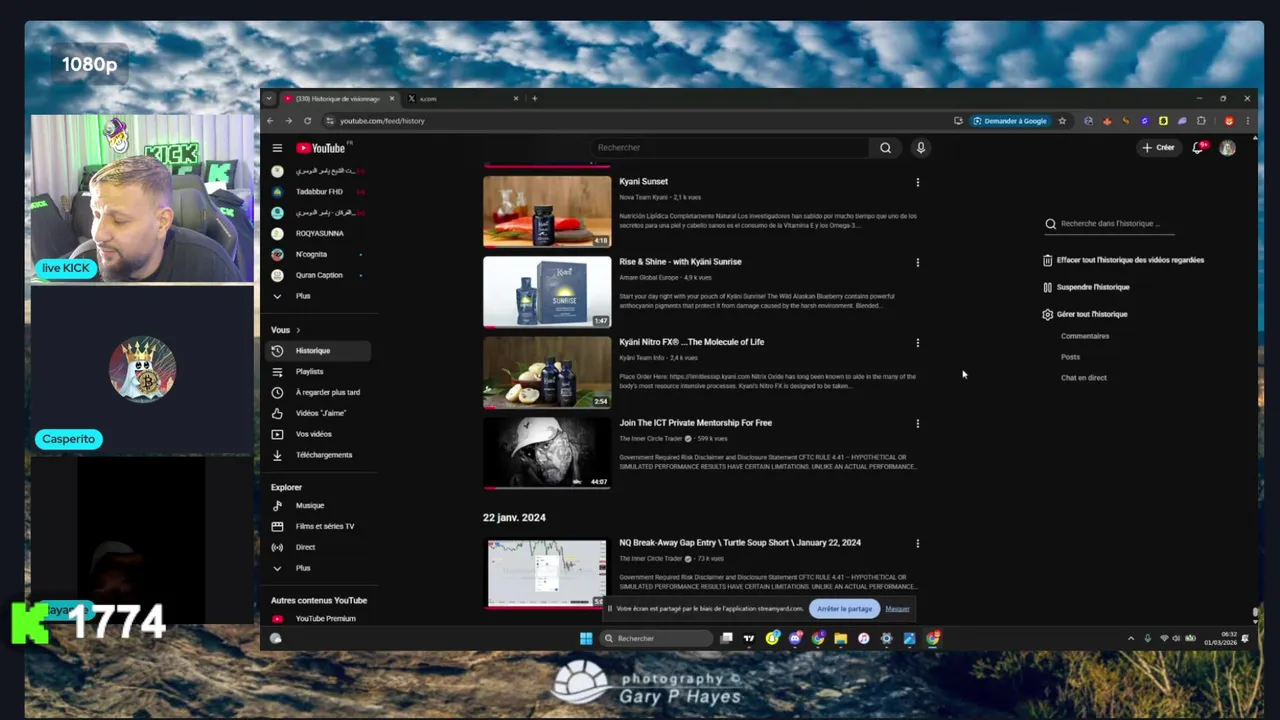Expand Plus under Explorer section
Image resolution: width=1280 pixels, height=720 pixels.
pyautogui.click(x=302, y=568)
